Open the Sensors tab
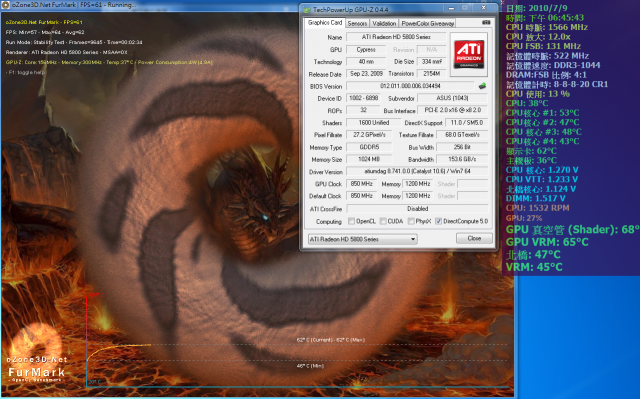The image size is (640, 399). 357,24
